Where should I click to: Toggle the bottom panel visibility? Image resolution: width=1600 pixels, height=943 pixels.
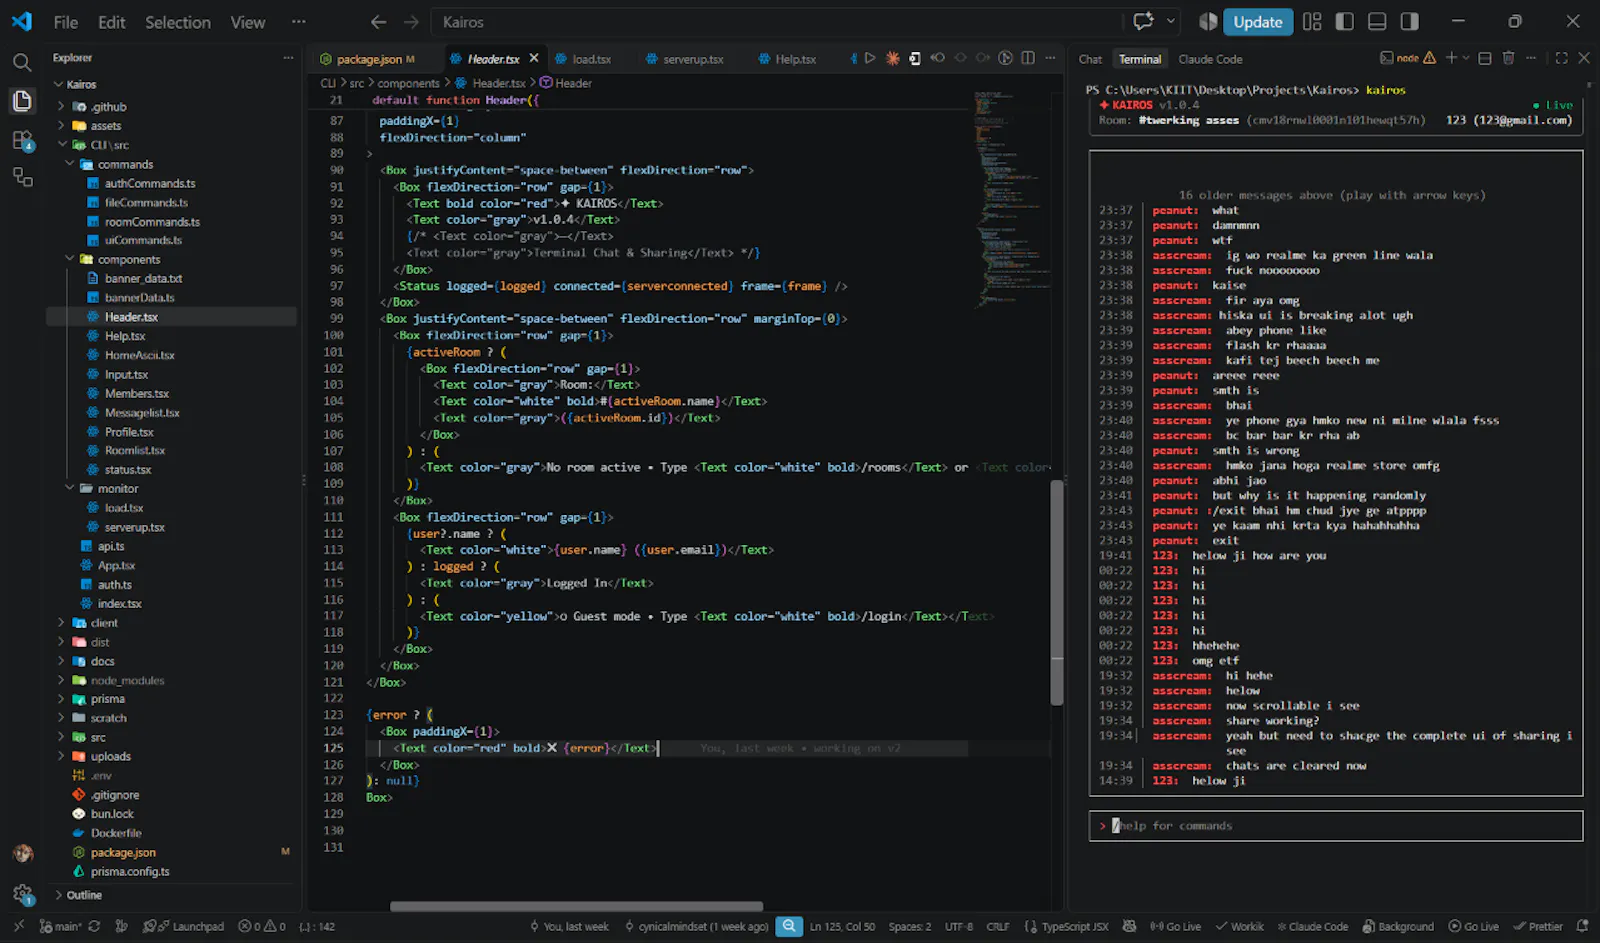tap(1377, 21)
